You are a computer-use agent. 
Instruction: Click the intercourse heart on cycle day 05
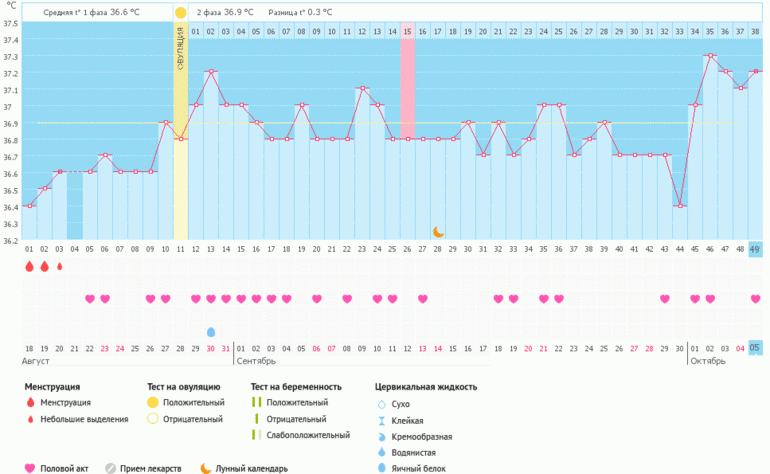click(x=90, y=299)
